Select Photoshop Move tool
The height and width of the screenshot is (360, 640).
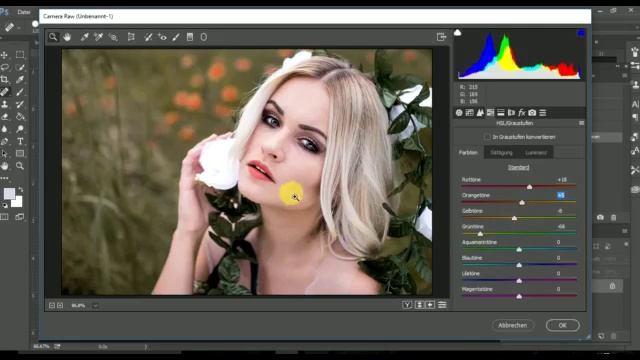click(x=5, y=55)
